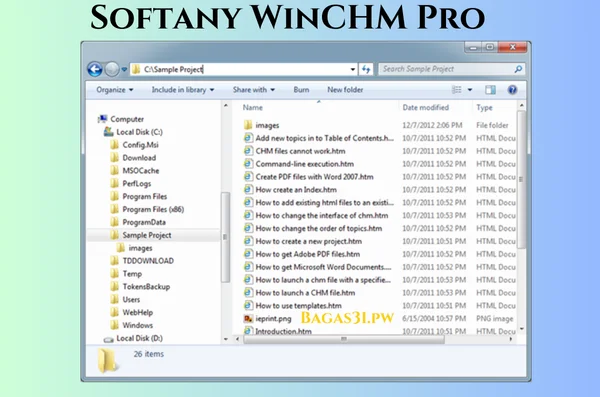Select How create an Index.htm
The width and height of the screenshot is (600, 397).
pyautogui.click(x=290, y=190)
